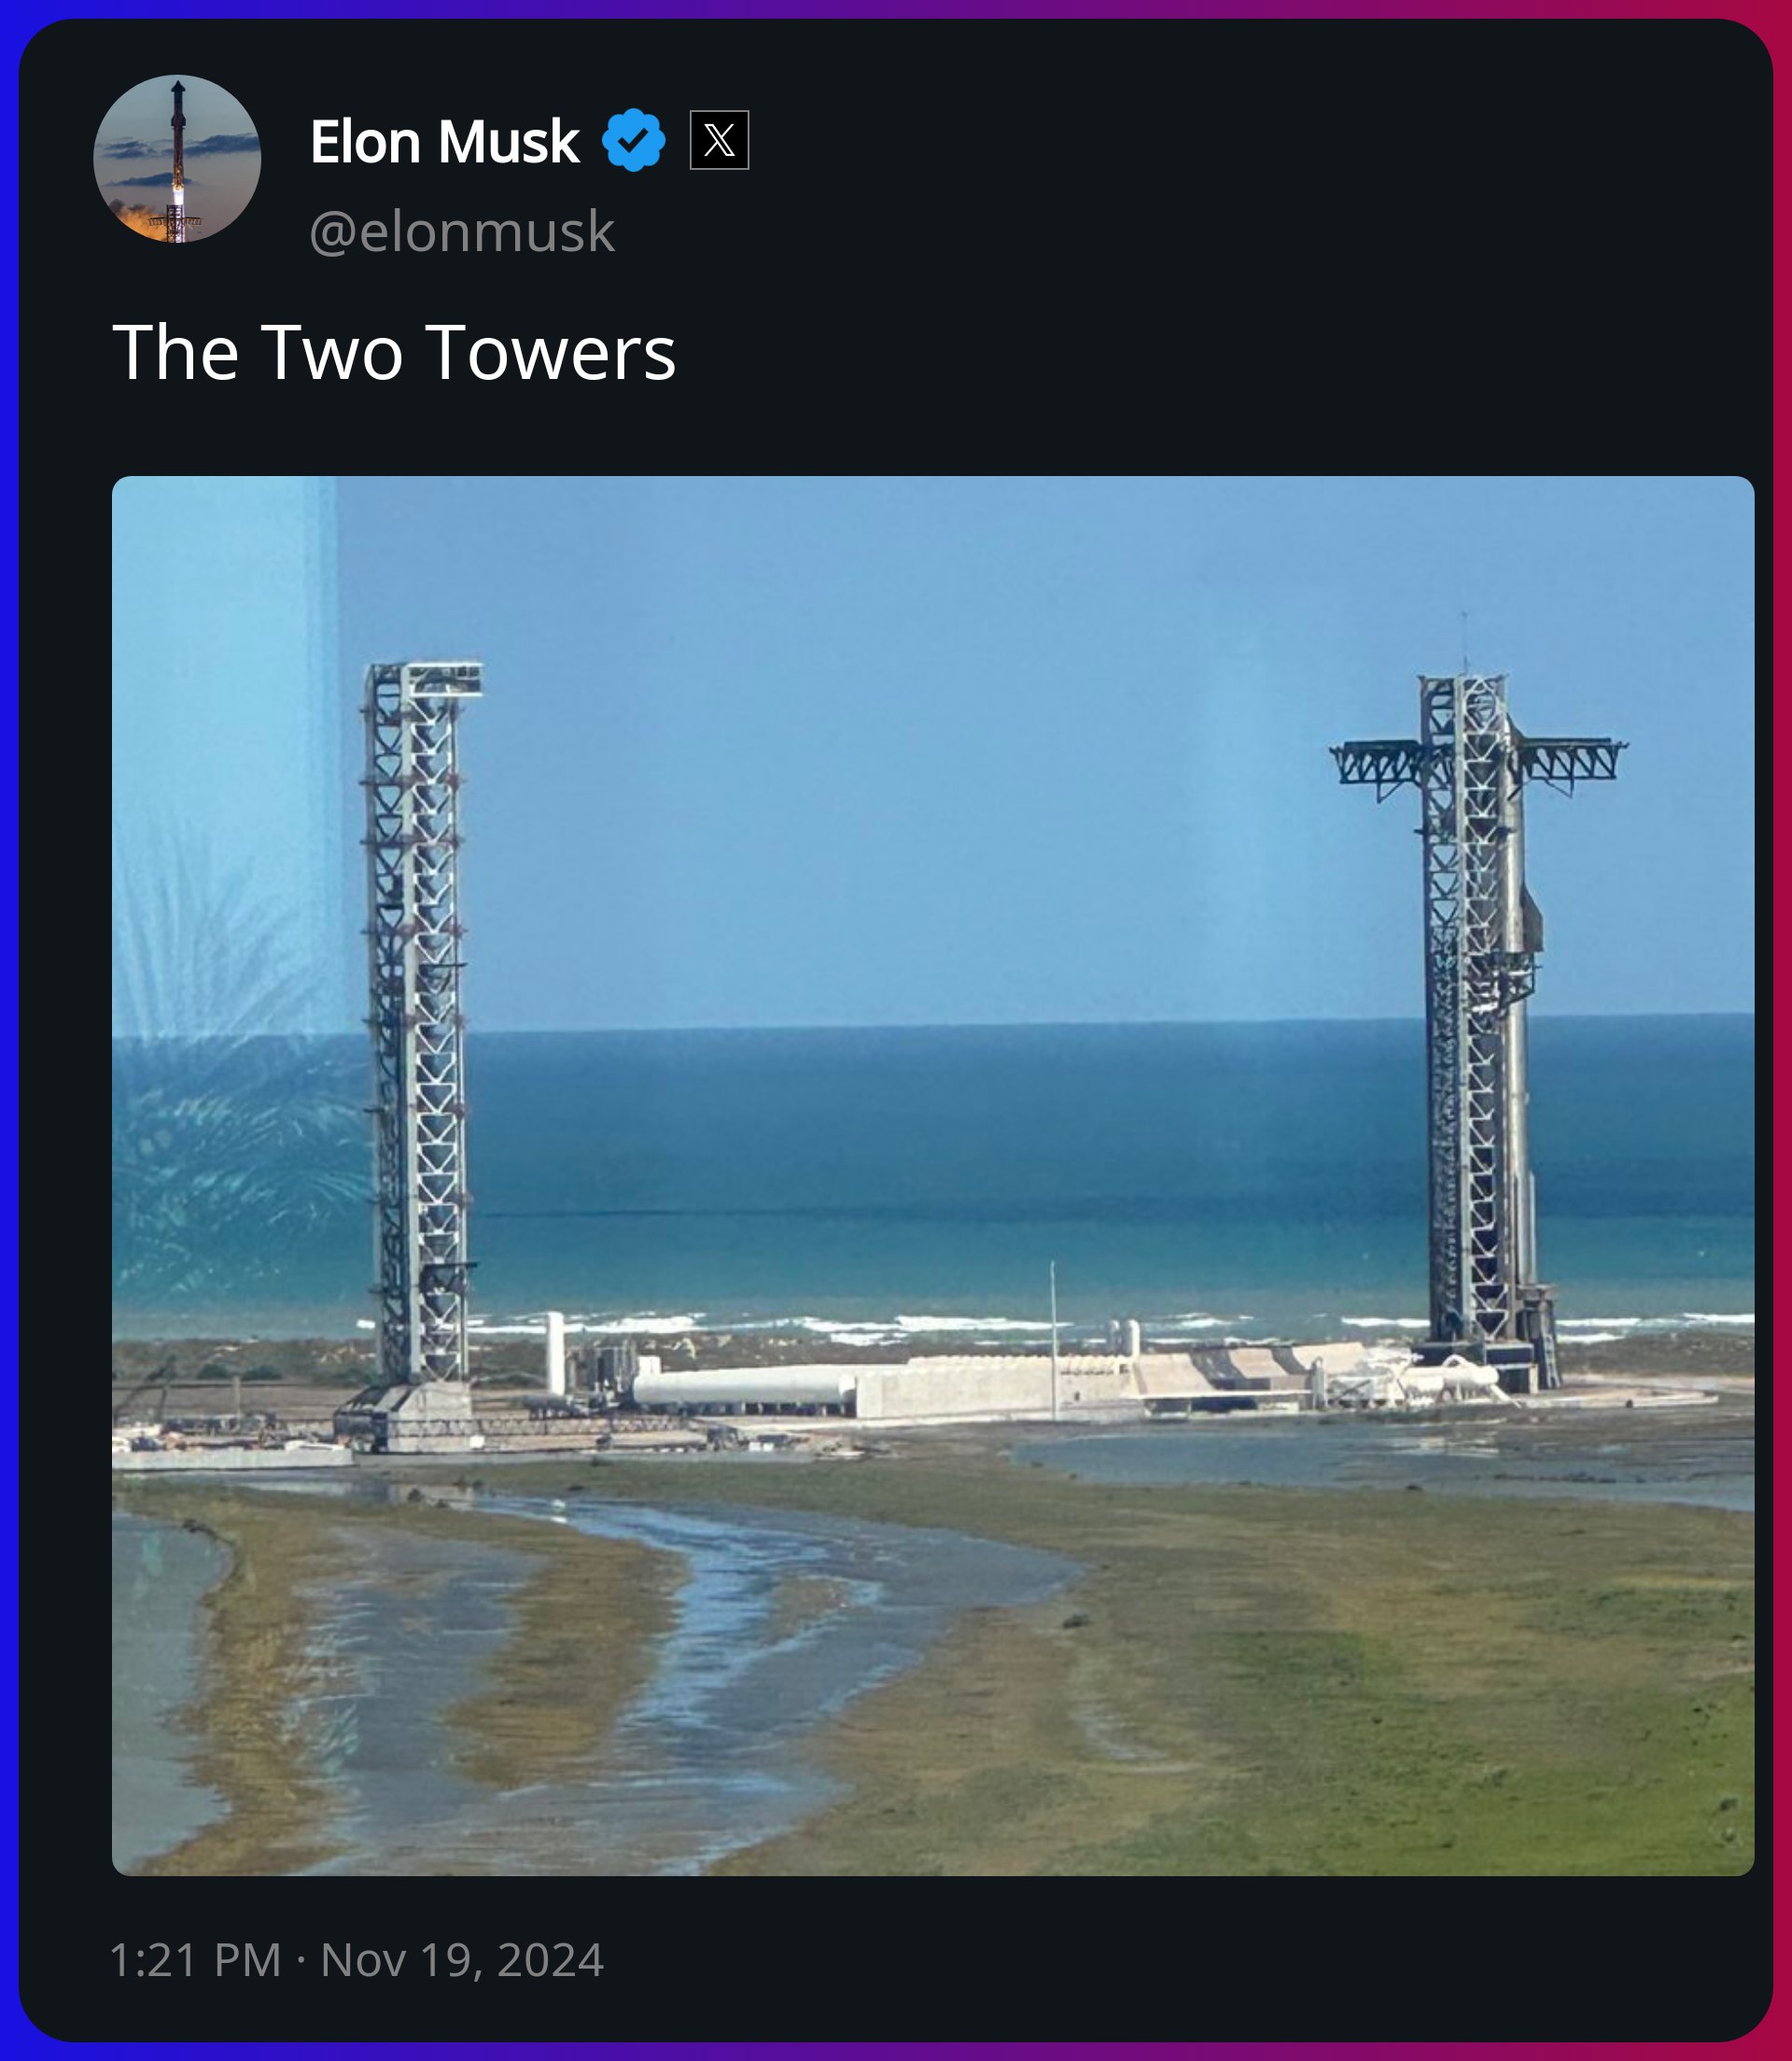Click the lightning rod atop right tower
1792x2061 pixels.
tap(1465, 643)
